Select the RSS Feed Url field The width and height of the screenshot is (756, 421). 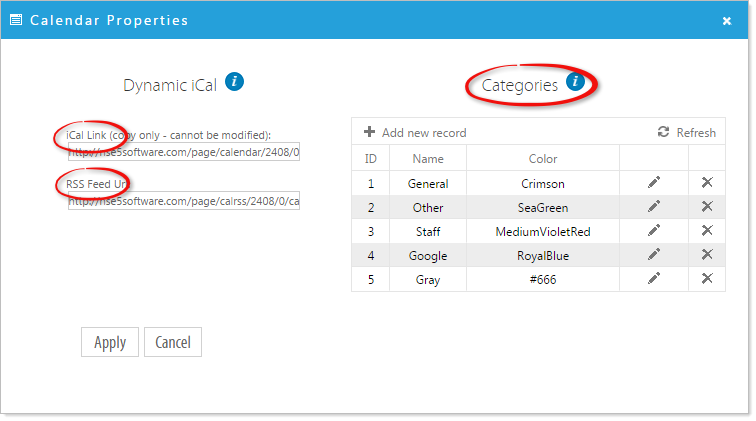coord(184,201)
